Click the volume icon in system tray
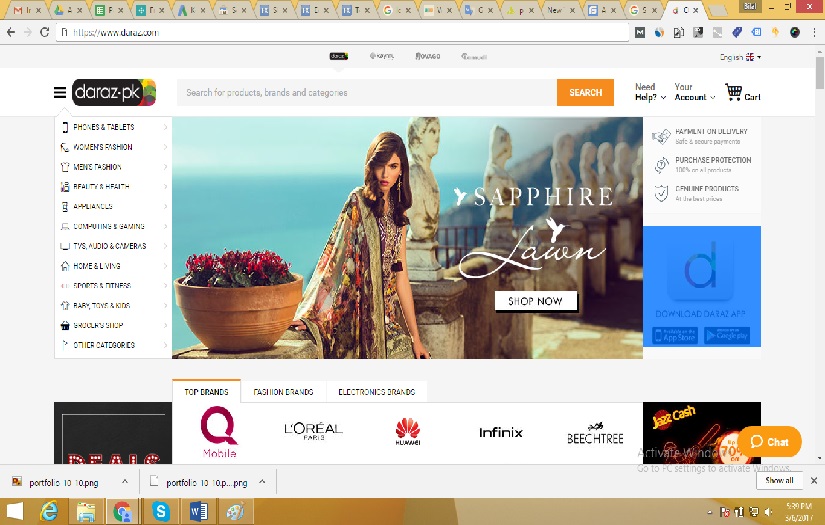 click(x=769, y=512)
